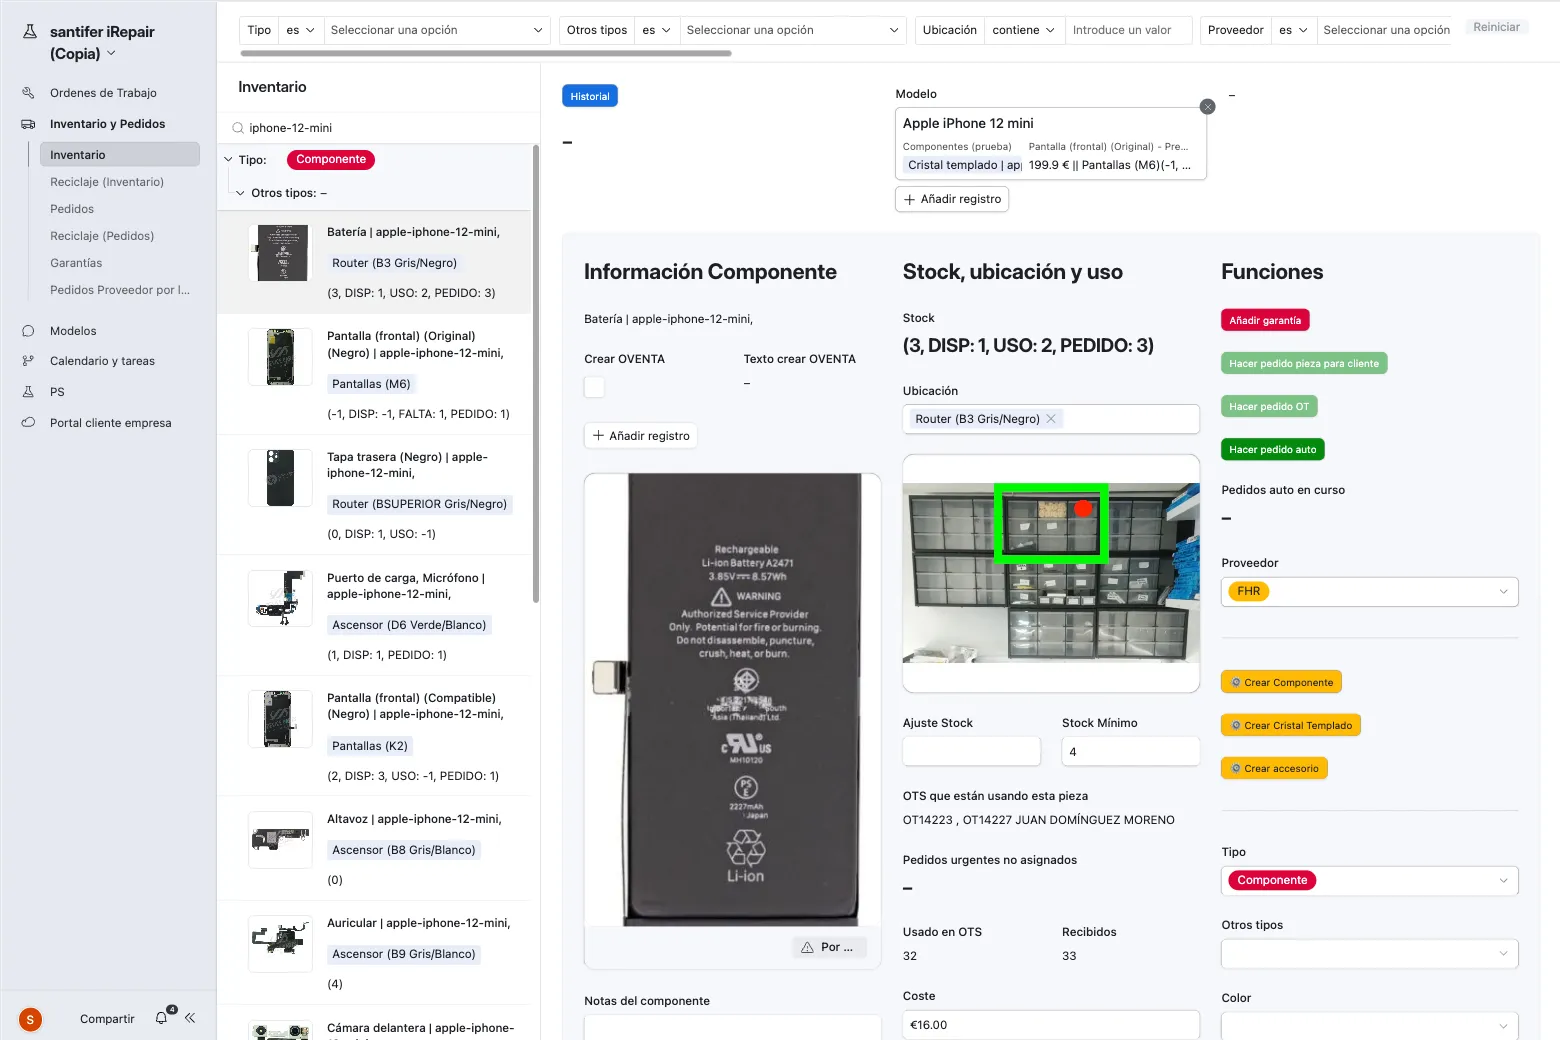Click the notification bell icon
1560x1040 pixels.
160,1017
